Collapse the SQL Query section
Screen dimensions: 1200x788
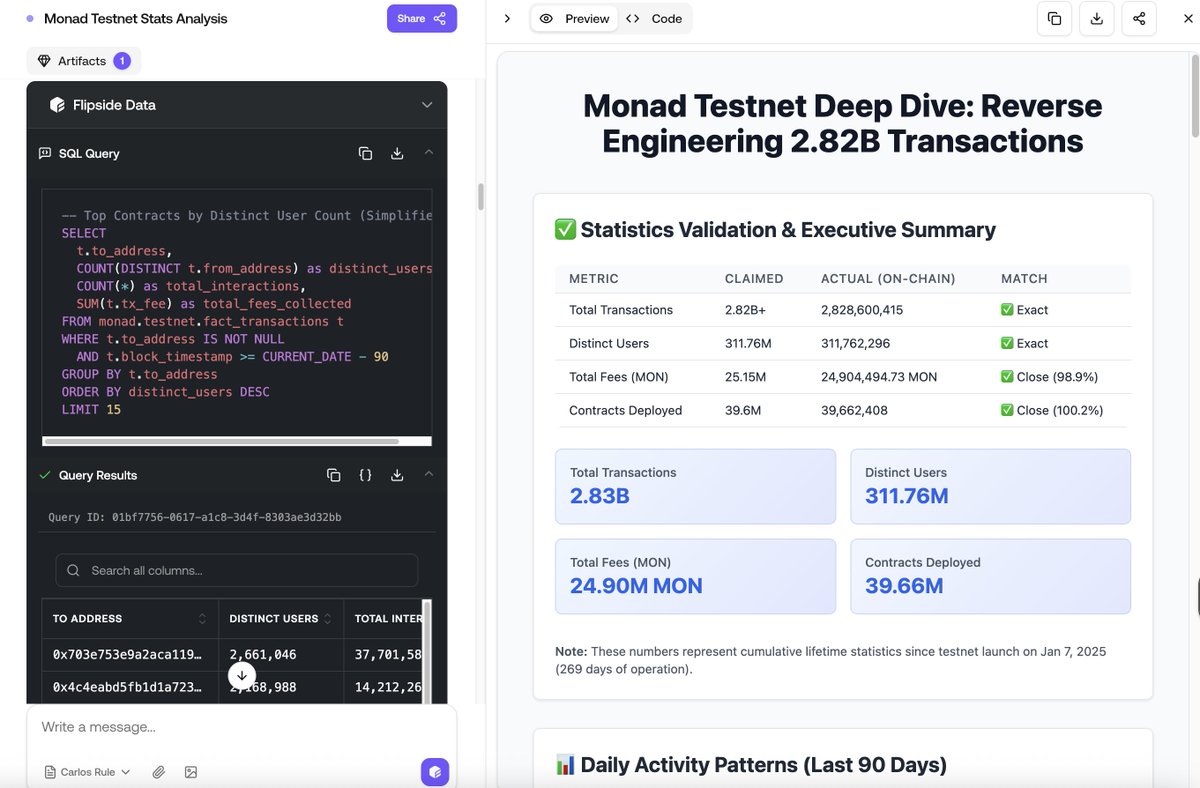coord(428,152)
